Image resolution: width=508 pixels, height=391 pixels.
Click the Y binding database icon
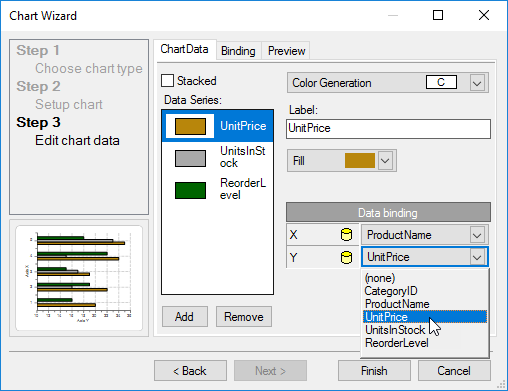click(x=346, y=257)
